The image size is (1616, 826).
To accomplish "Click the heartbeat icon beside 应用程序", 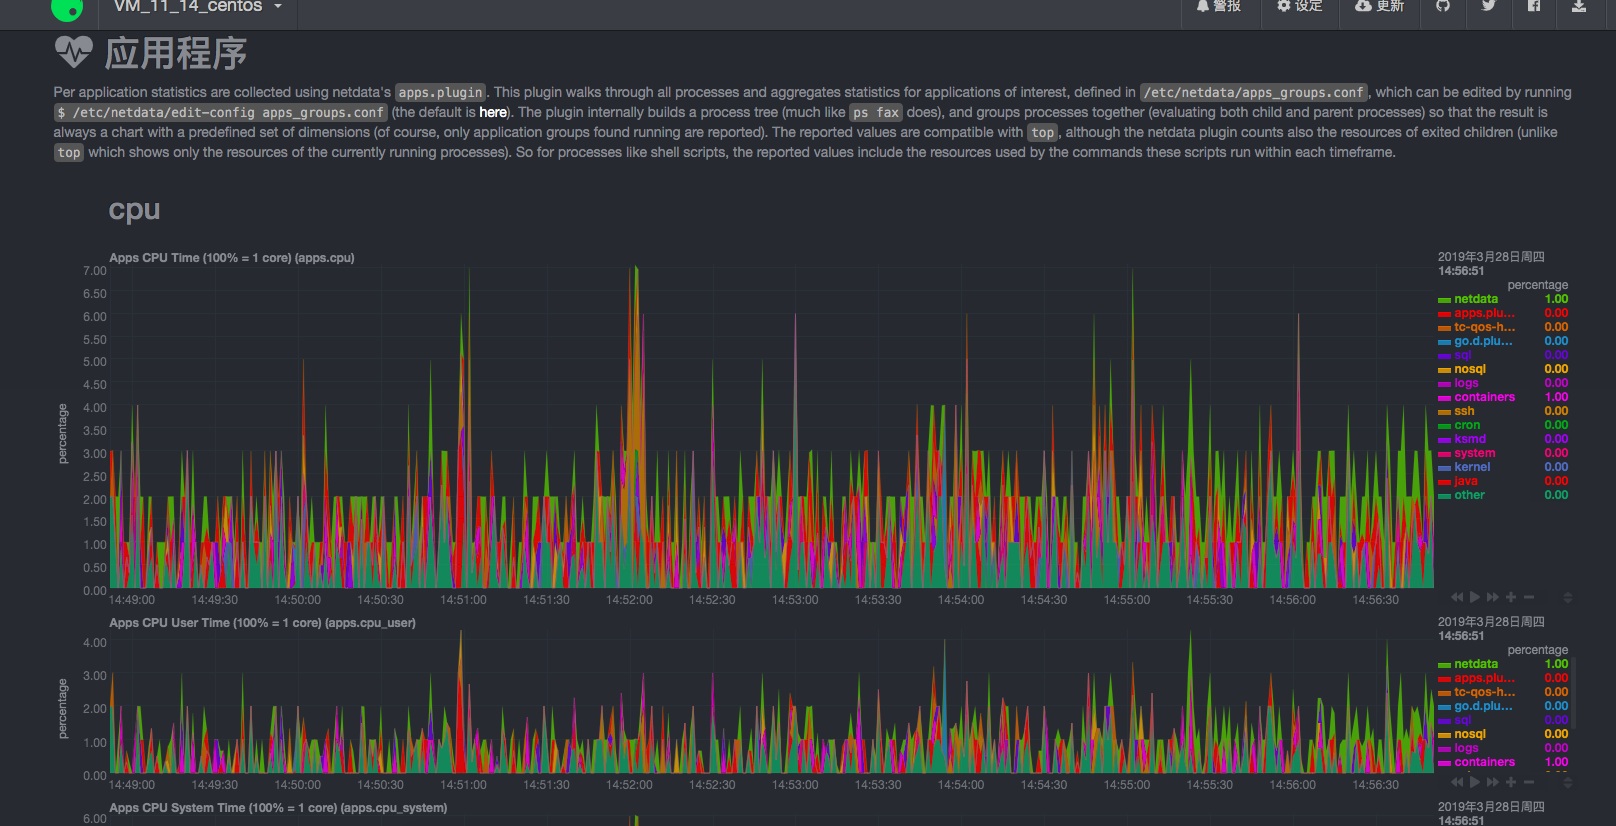I will pyautogui.click(x=74, y=53).
